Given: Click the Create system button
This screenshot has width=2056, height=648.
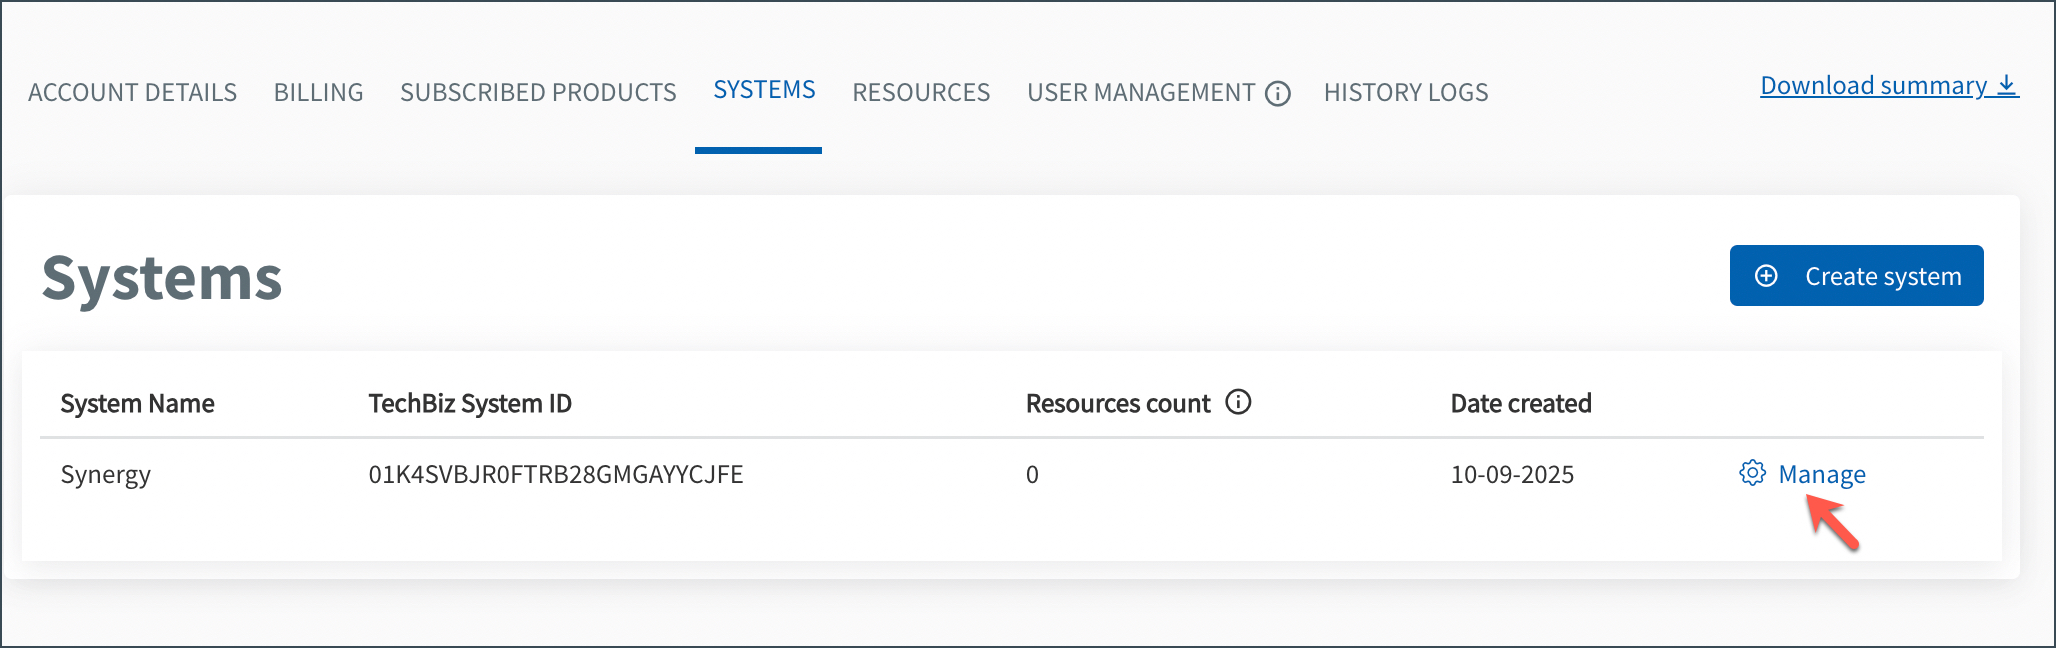Looking at the screenshot, I should 1857,276.
